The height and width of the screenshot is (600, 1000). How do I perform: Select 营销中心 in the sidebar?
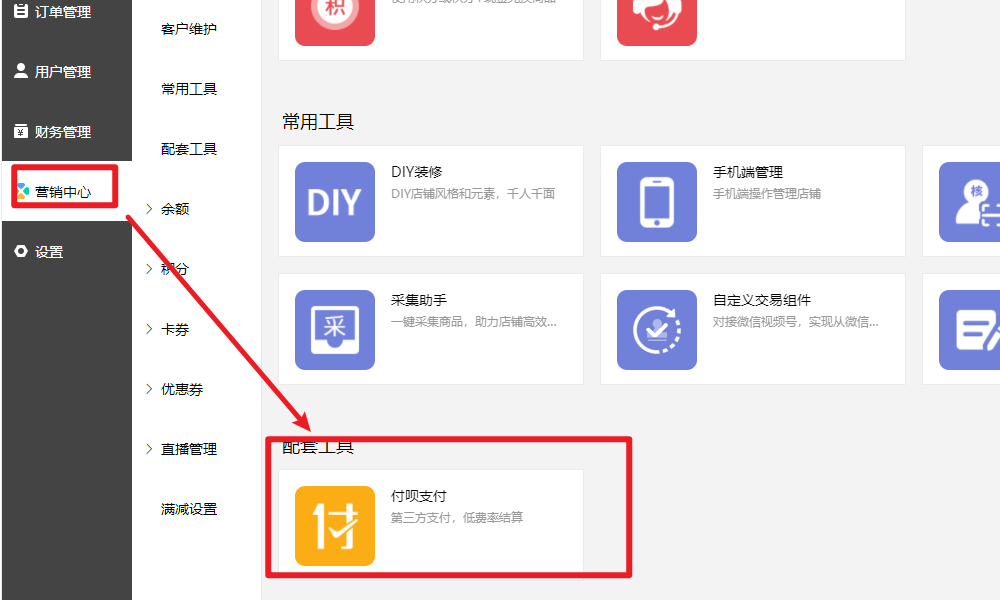(x=67, y=191)
